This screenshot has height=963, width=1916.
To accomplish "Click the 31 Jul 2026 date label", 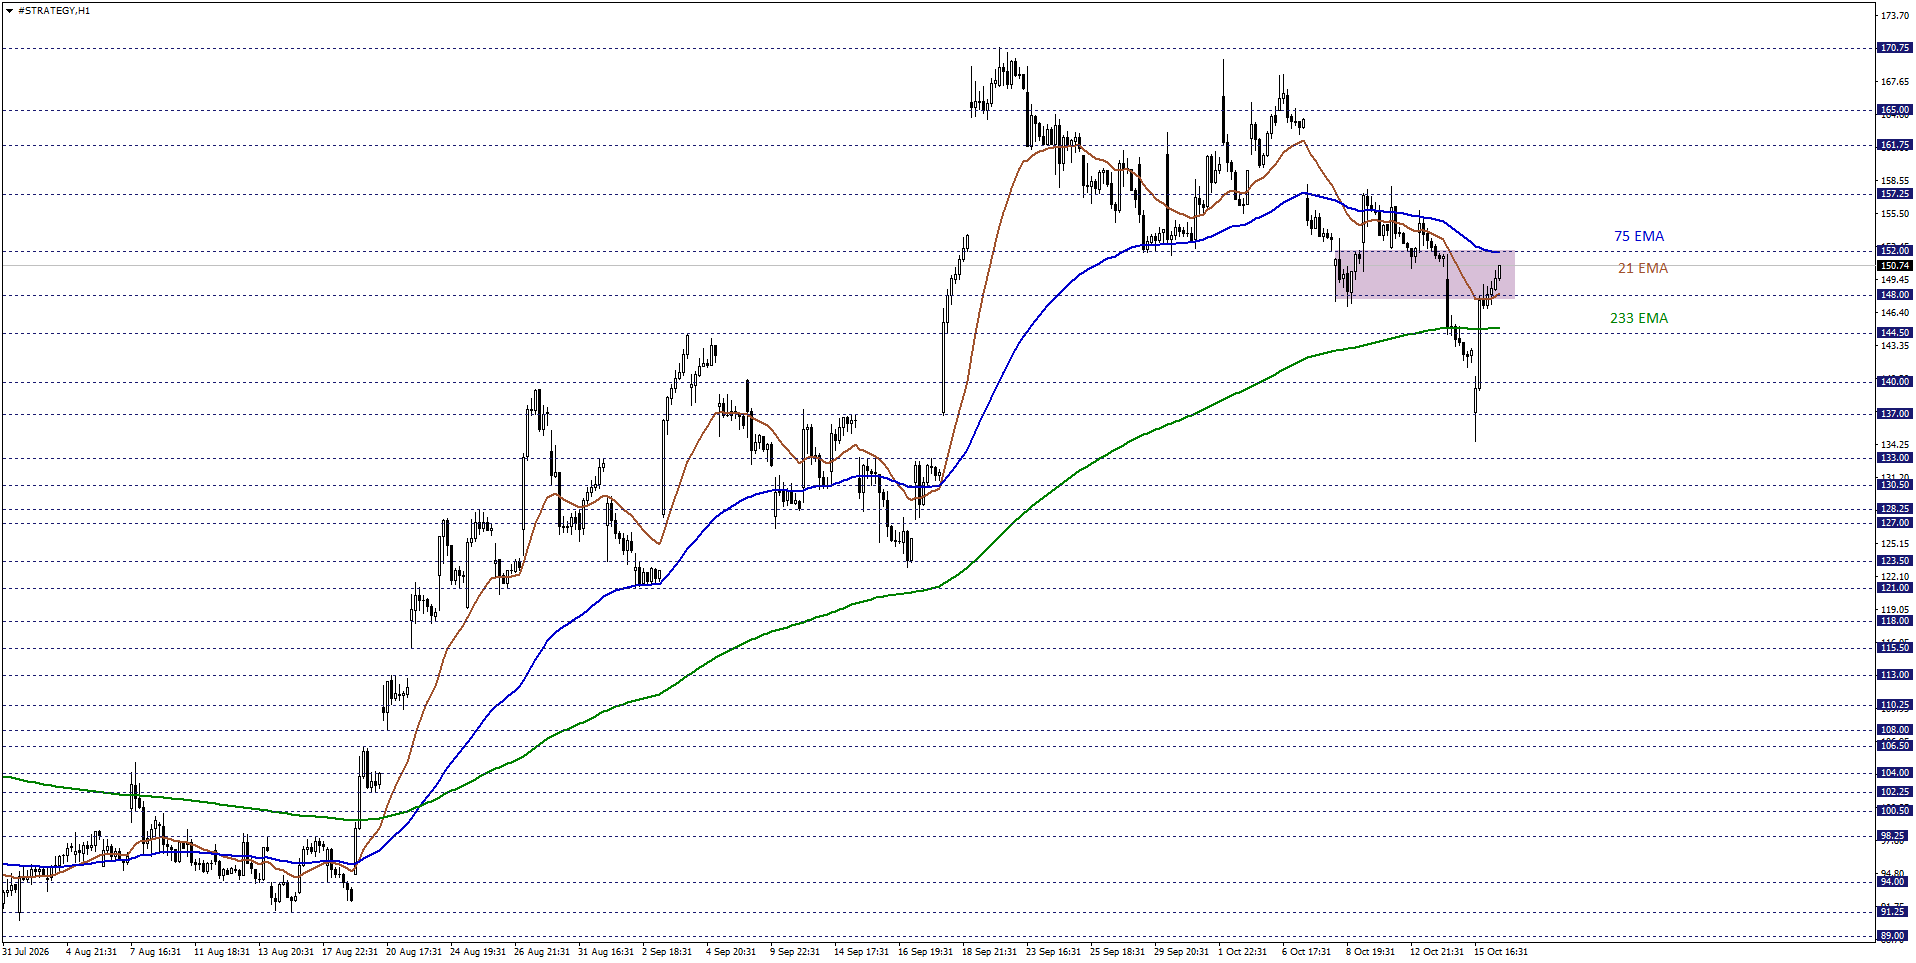I will click(x=26, y=952).
